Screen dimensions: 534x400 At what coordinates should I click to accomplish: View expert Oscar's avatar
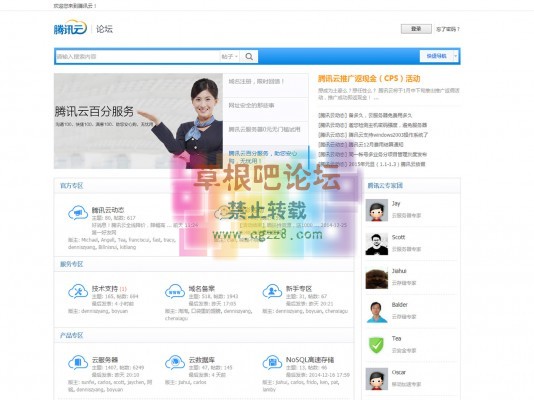(377, 379)
